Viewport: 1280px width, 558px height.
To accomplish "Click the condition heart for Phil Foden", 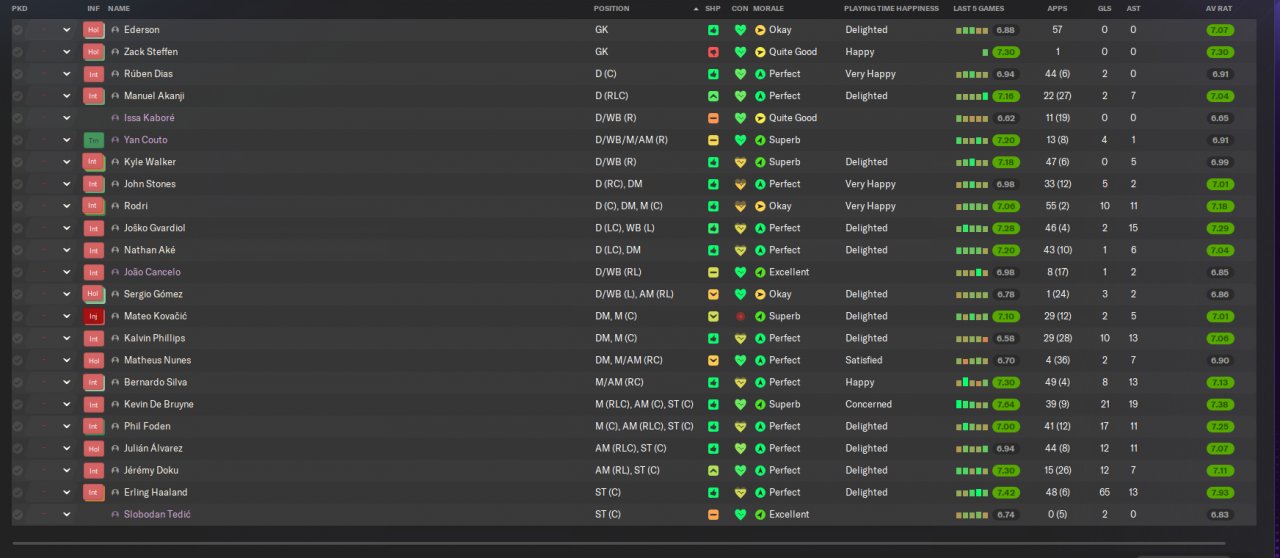I will [741, 426].
